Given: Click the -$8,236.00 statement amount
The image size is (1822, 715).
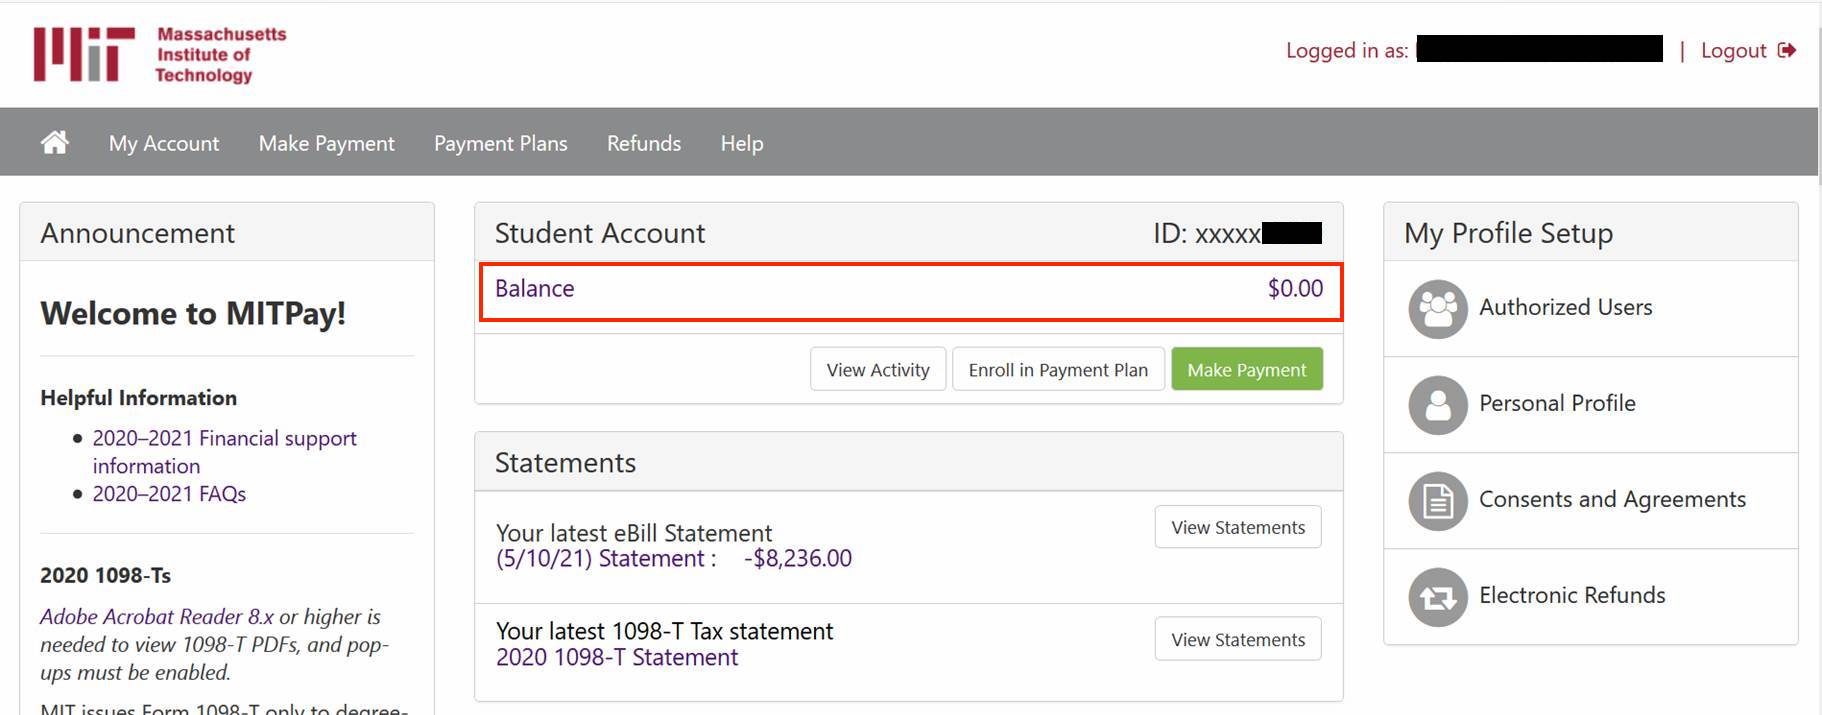Looking at the screenshot, I should 798,558.
